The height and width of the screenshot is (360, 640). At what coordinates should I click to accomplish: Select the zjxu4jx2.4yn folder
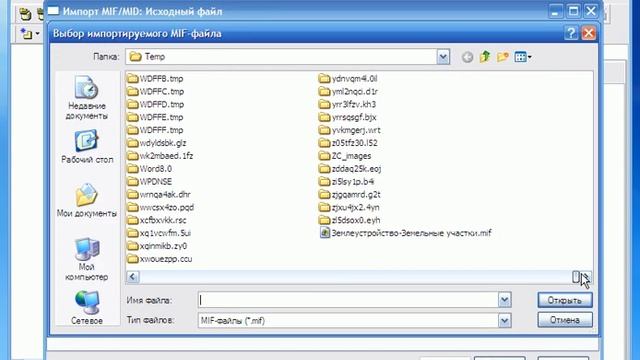pyautogui.click(x=349, y=207)
